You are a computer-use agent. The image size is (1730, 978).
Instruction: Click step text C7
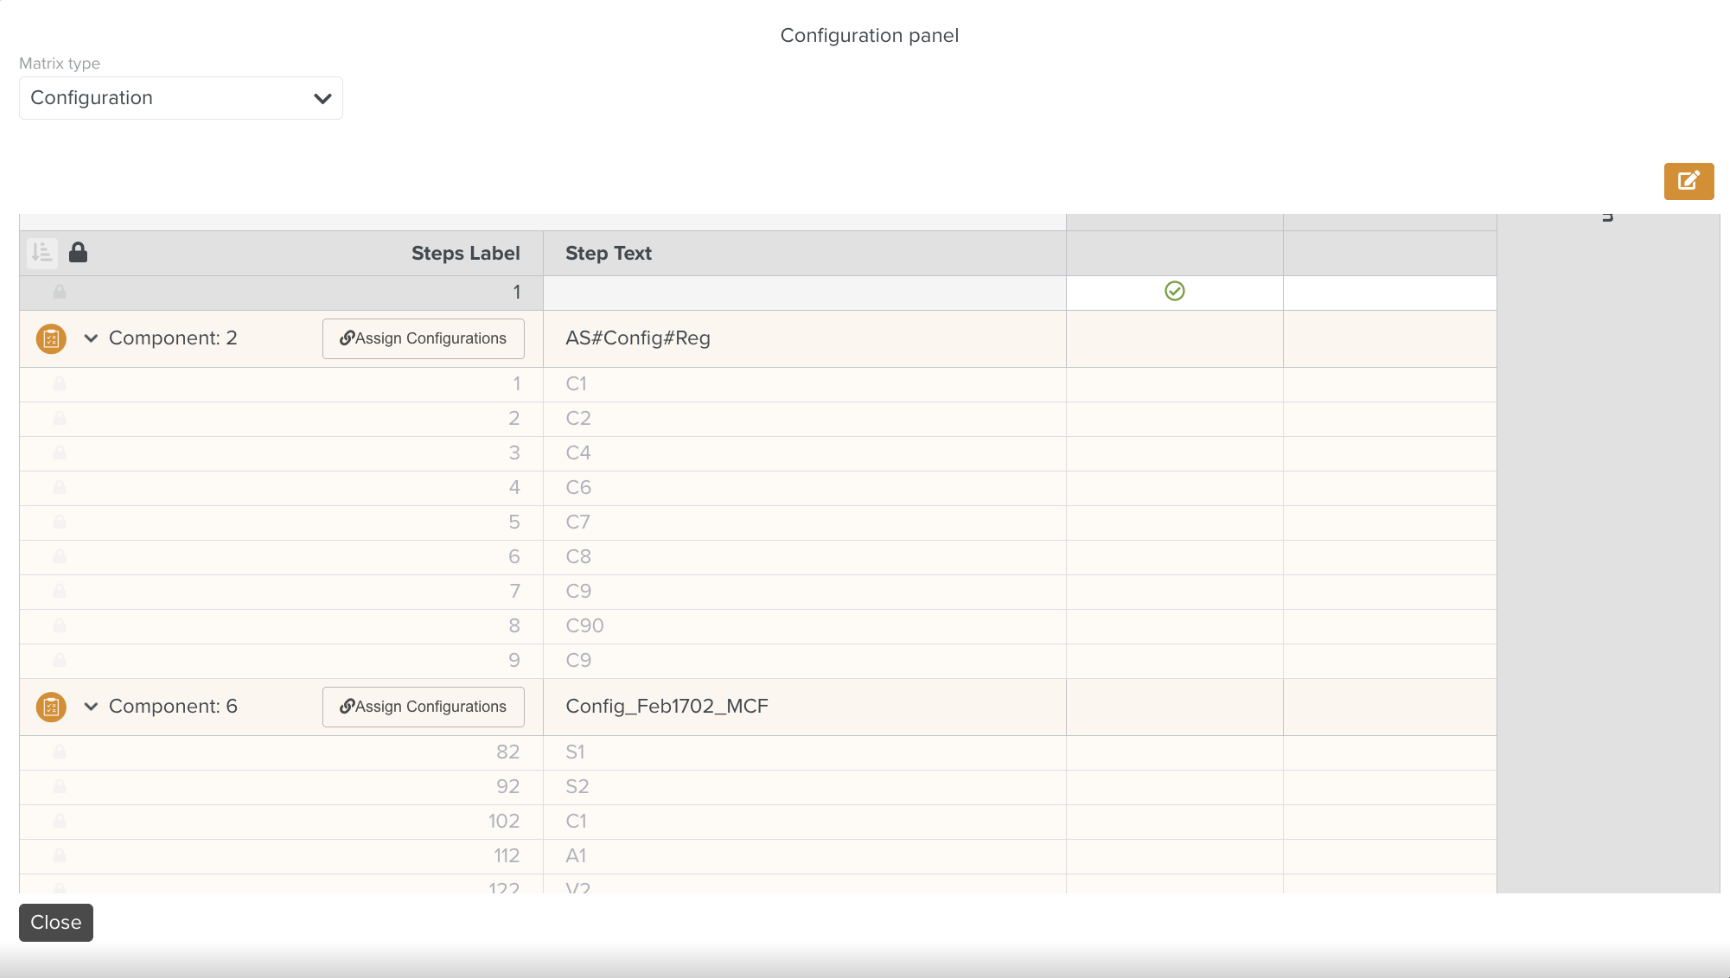click(578, 522)
